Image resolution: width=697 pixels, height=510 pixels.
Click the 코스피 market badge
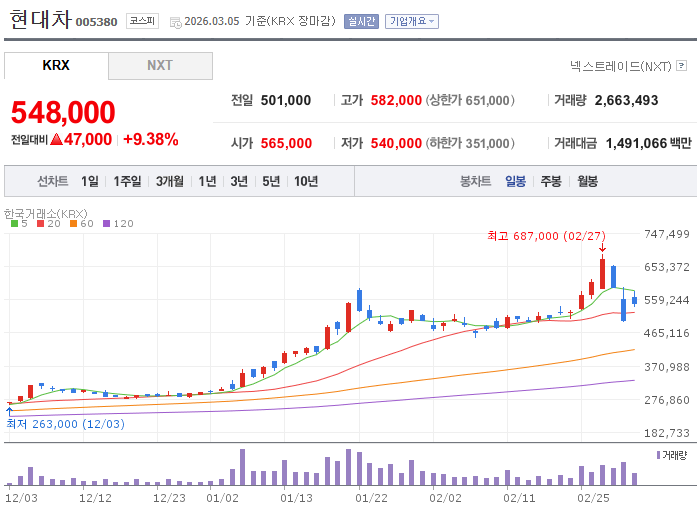coord(142,21)
